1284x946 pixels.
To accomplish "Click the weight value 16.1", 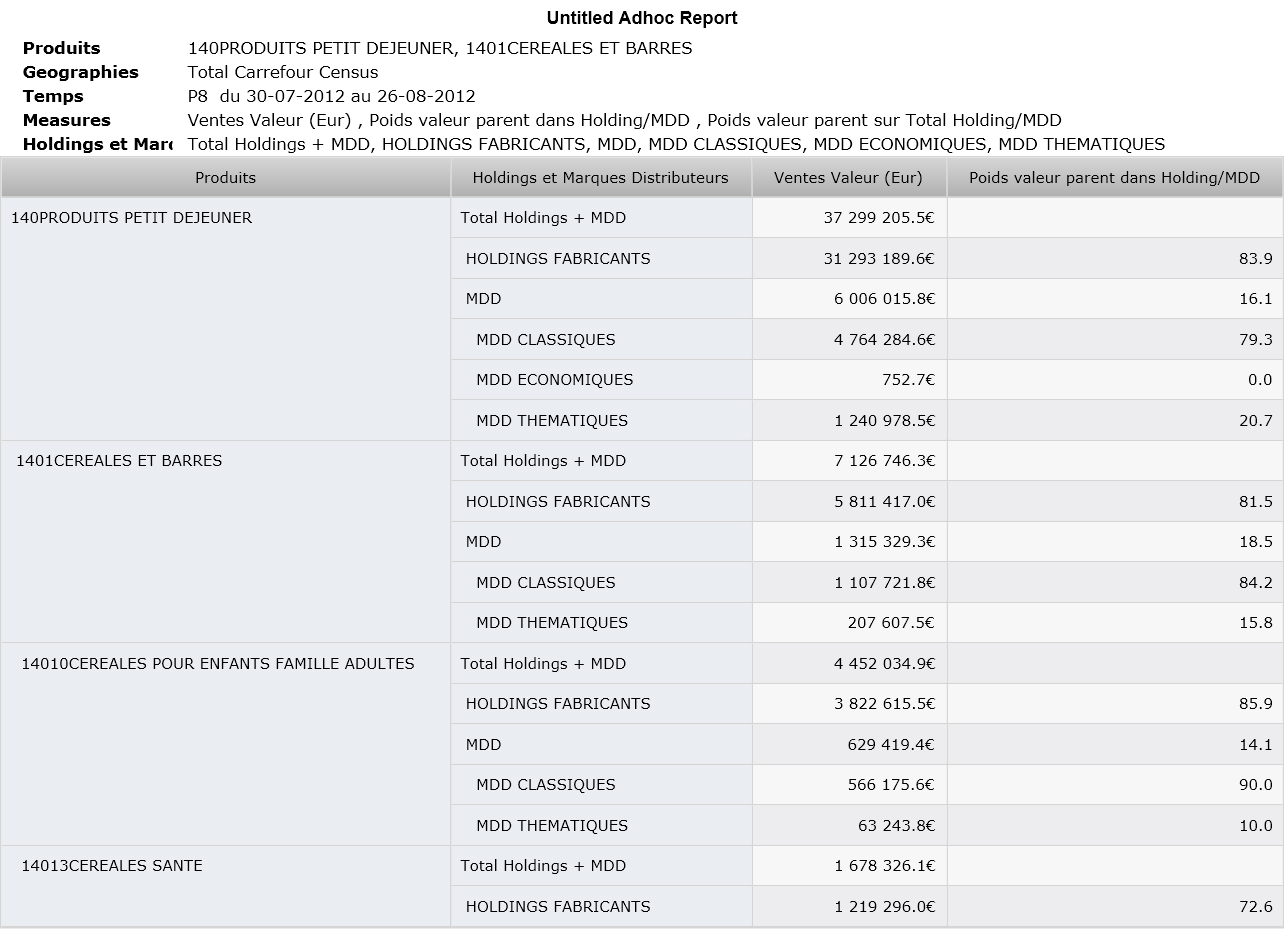I will click(x=1255, y=299).
